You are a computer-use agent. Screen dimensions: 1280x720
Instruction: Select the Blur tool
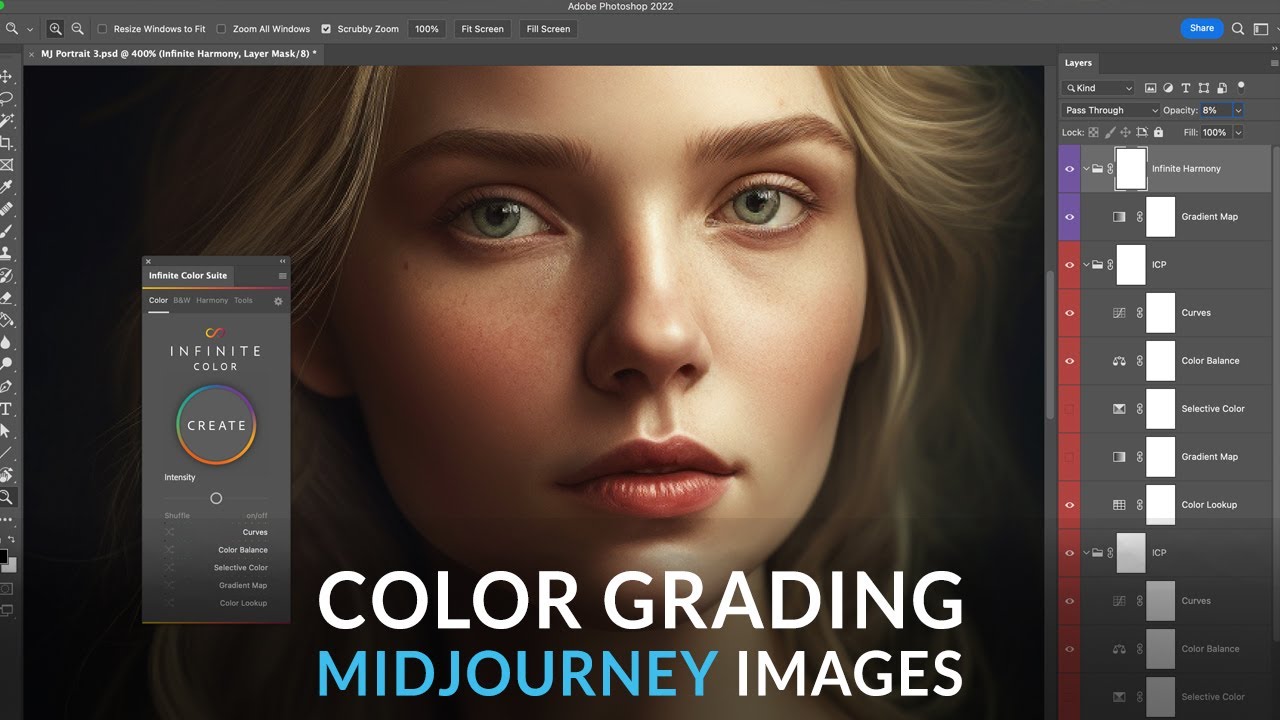coord(6,342)
